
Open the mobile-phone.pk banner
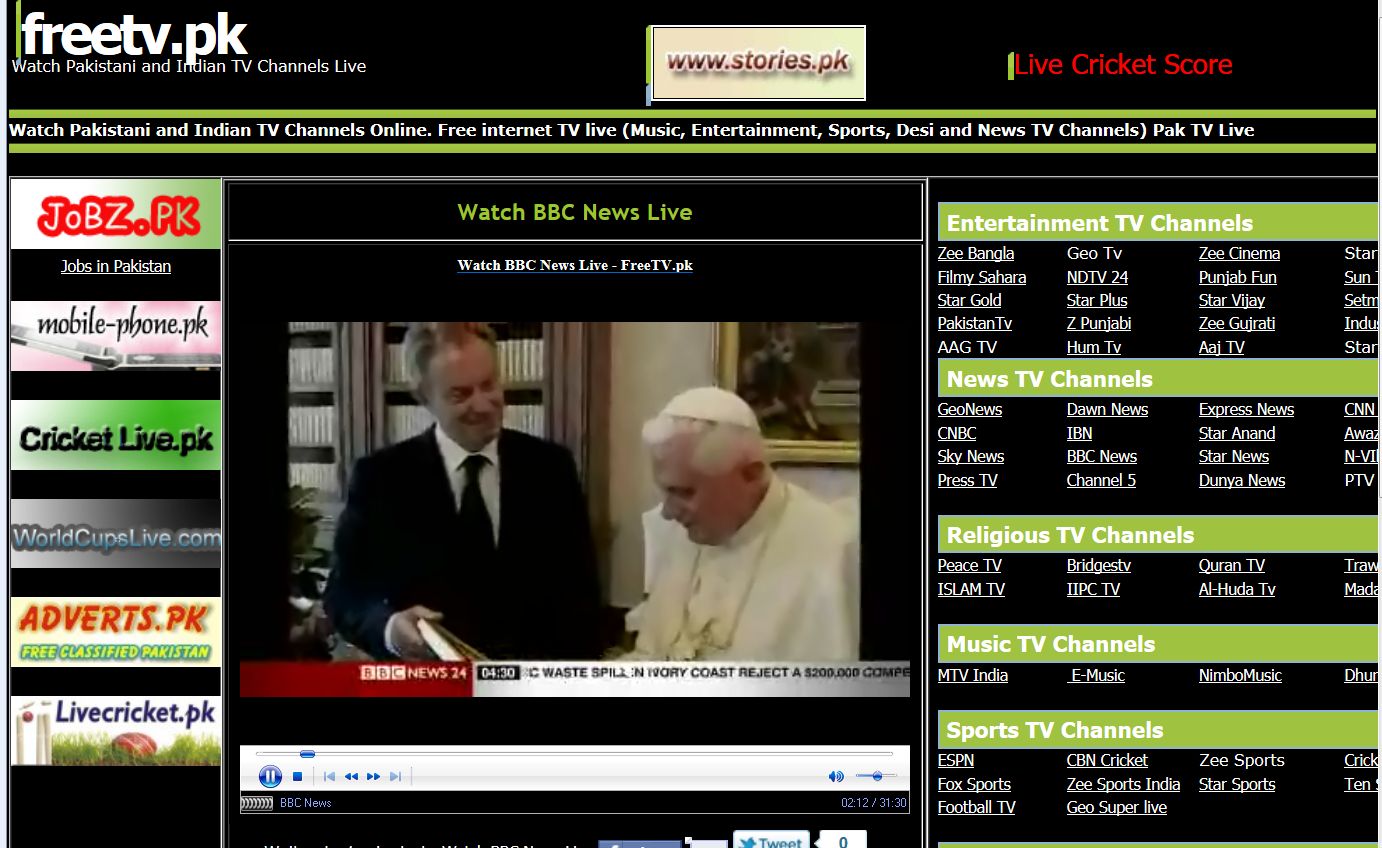[116, 335]
